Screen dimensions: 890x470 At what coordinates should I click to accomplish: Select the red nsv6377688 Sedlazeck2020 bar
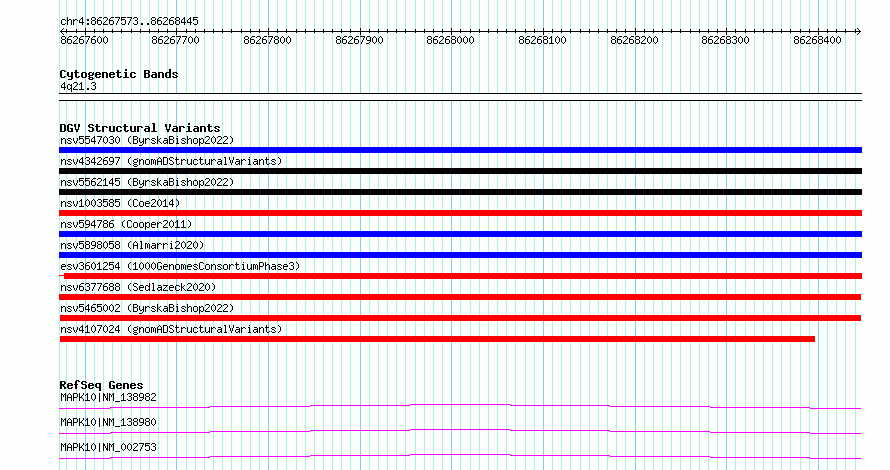coord(460,297)
